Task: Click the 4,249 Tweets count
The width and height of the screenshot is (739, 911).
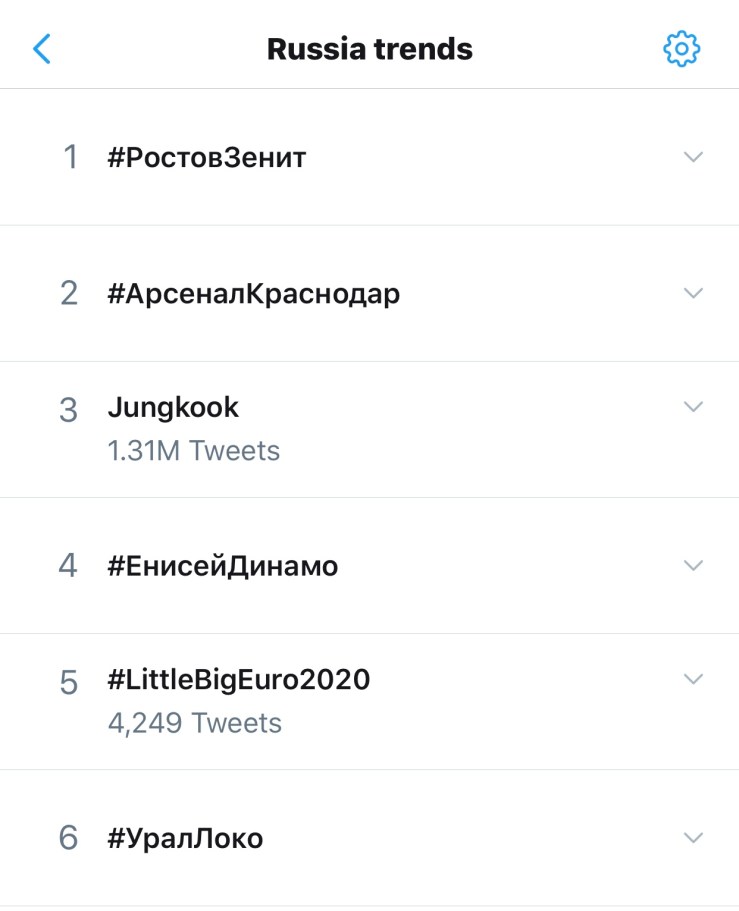Action: pos(195,723)
